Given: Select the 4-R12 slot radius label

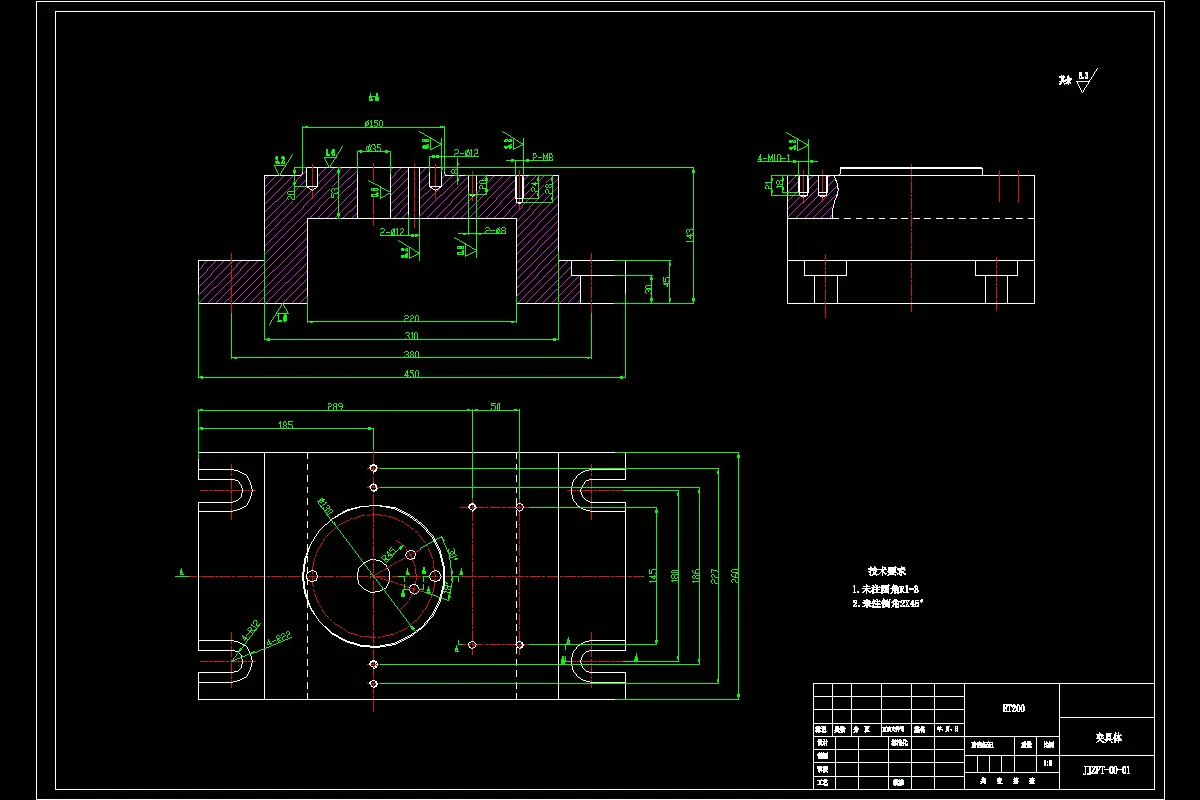Looking at the screenshot, I should tap(251, 629).
